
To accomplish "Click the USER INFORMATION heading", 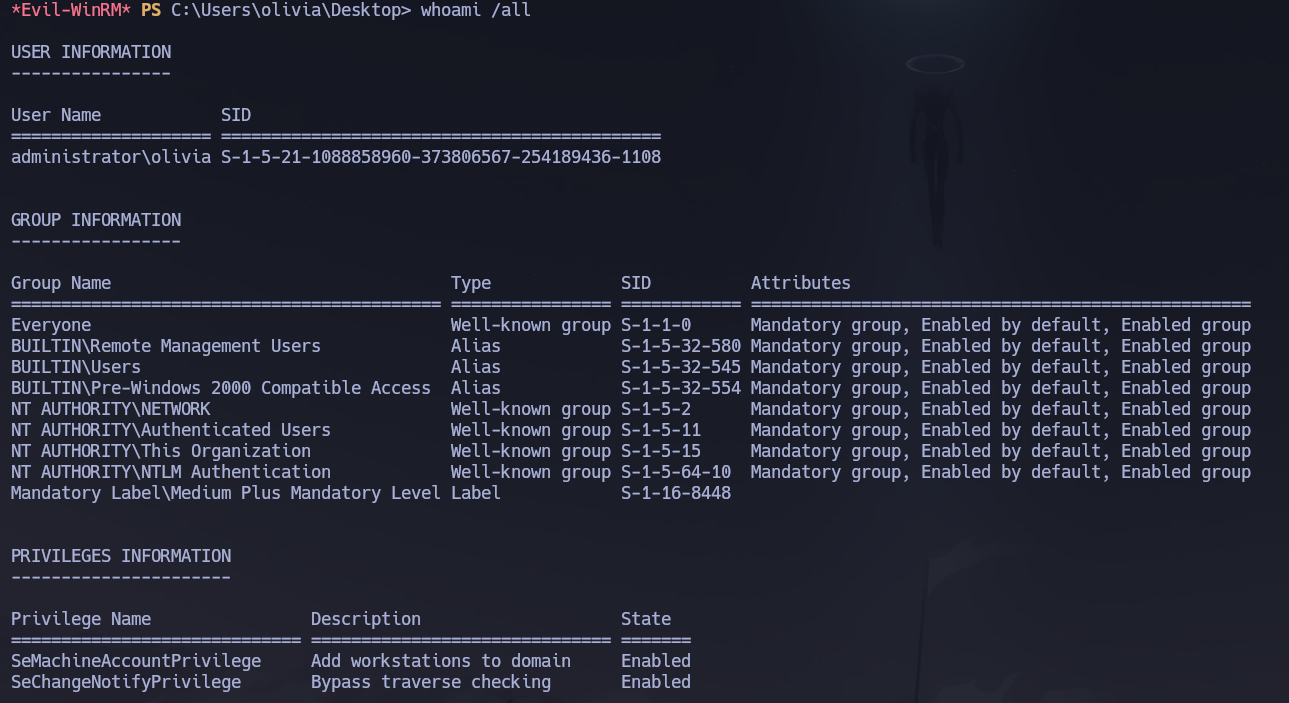I will click(x=90, y=51).
